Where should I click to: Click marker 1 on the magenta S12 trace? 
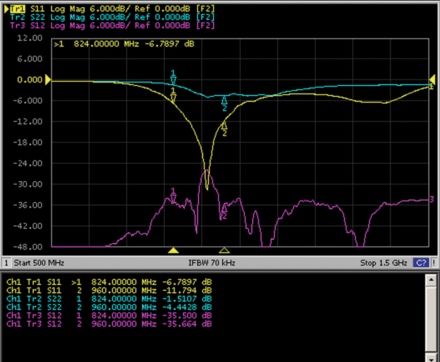tap(173, 196)
